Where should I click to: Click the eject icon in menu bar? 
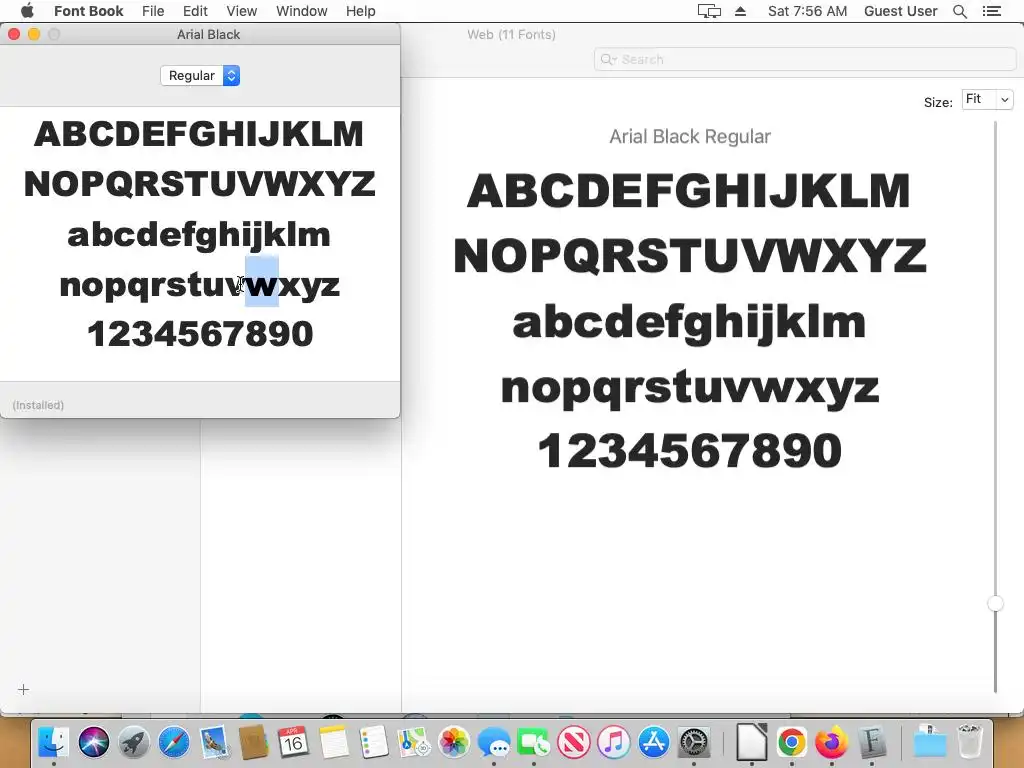click(x=741, y=11)
